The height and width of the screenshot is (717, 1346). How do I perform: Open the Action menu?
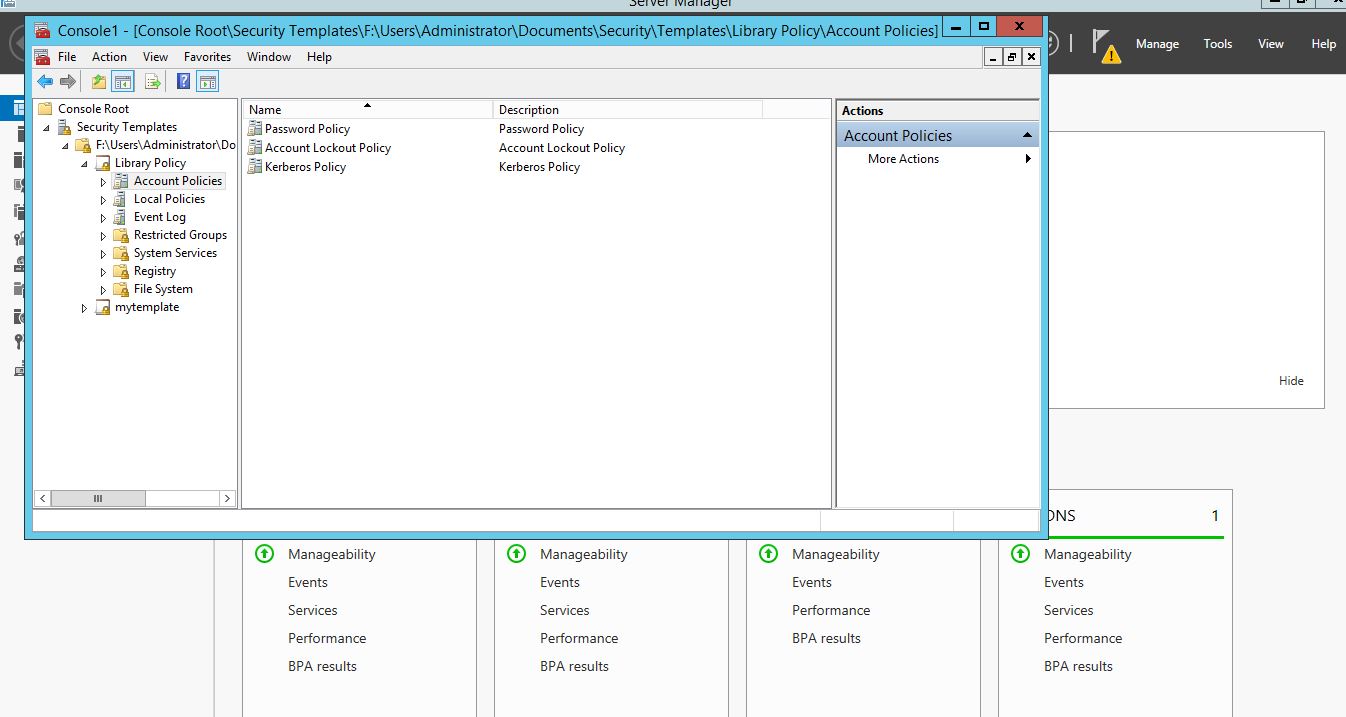tap(109, 57)
